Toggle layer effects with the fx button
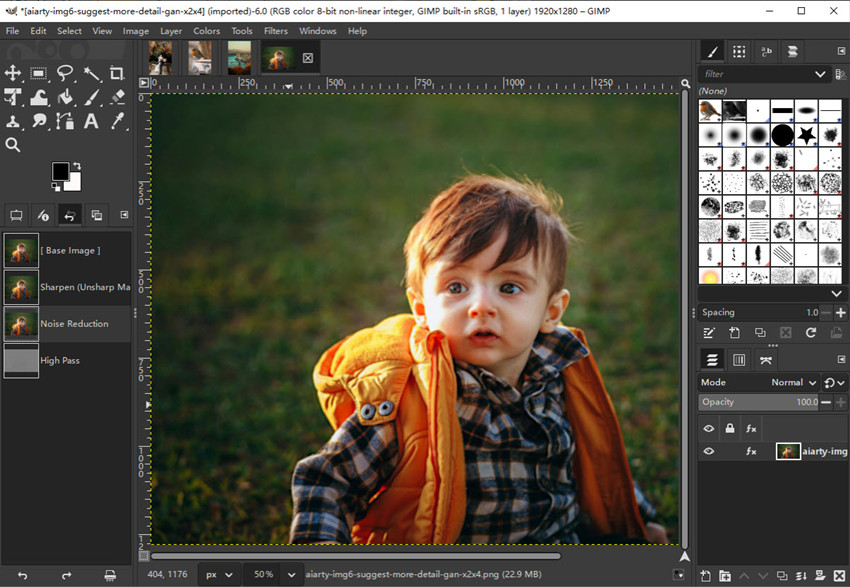Screen dimensions: 850x587 pos(751,428)
